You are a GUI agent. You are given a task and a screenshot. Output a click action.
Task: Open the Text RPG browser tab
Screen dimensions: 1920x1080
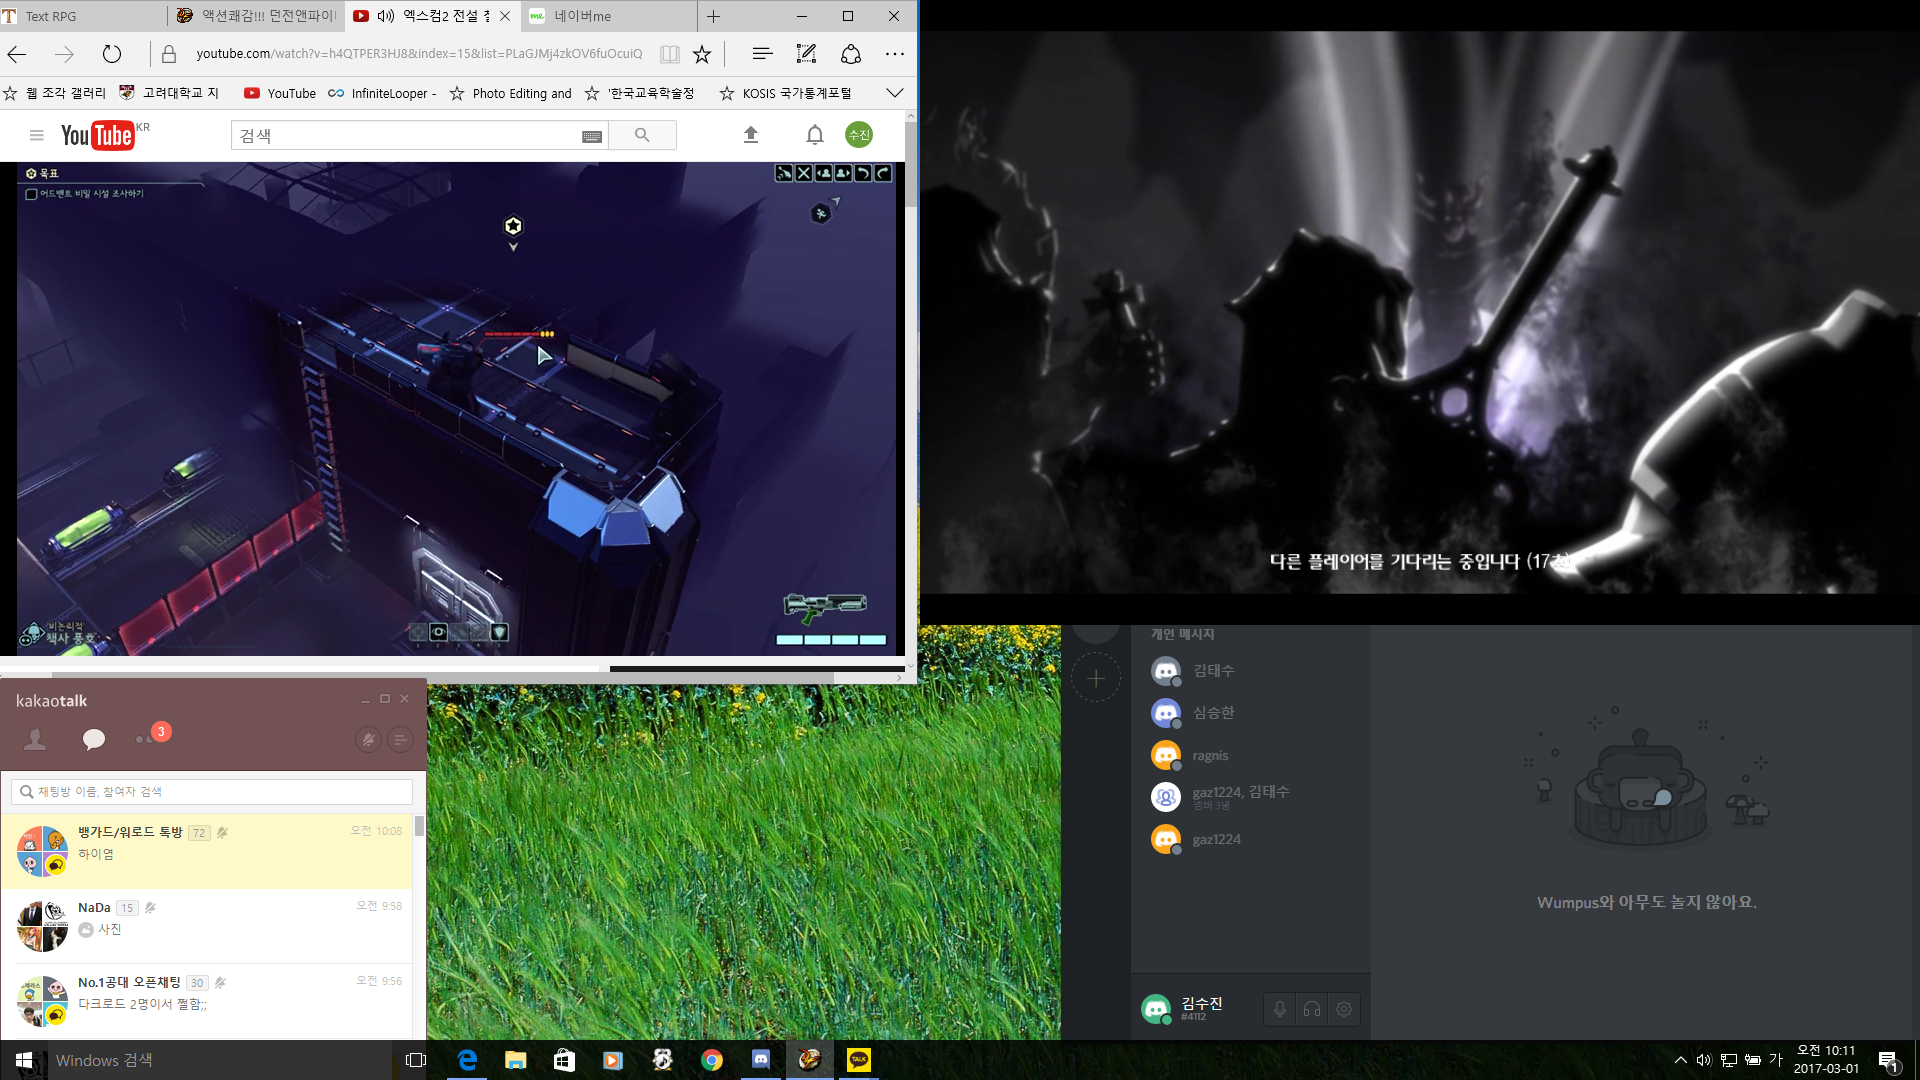click(x=84, y=16)
